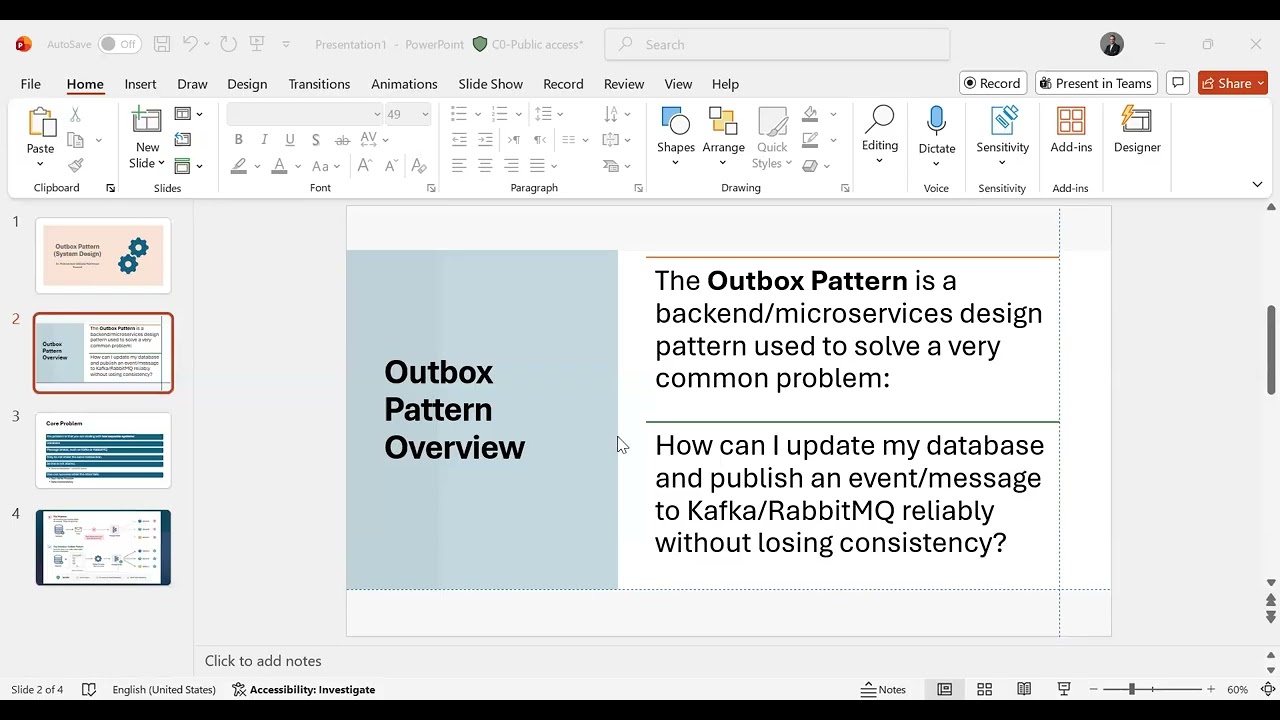Open the Add-ins pane
This screenshot has width=1280, height=720.
coord(1071,130)
